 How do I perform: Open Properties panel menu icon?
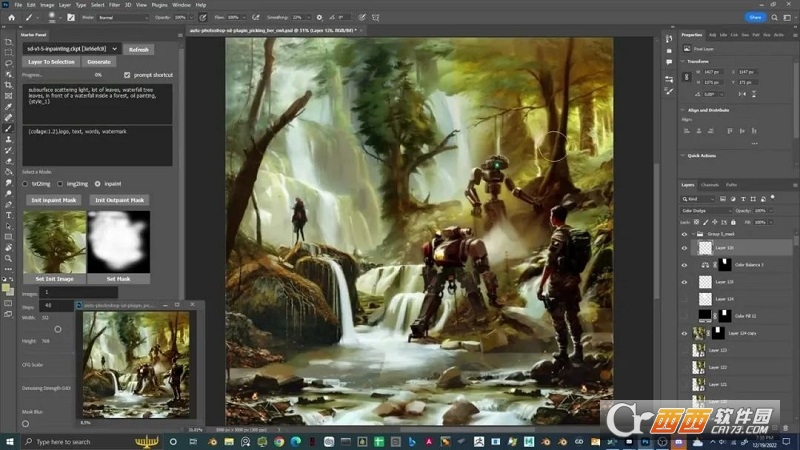pyautogui.click(x=795, y=35)
